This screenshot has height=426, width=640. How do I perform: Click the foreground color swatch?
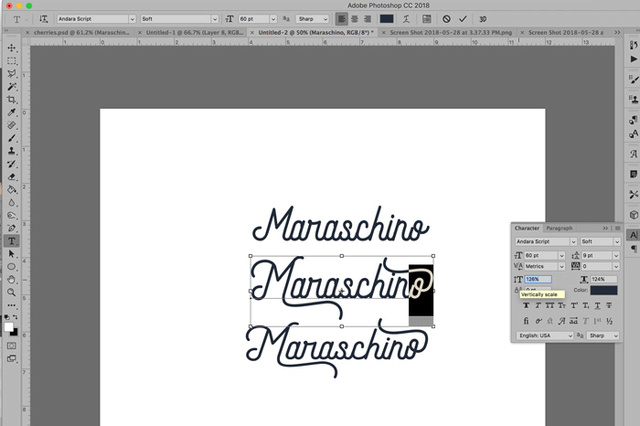coord(9,327)
